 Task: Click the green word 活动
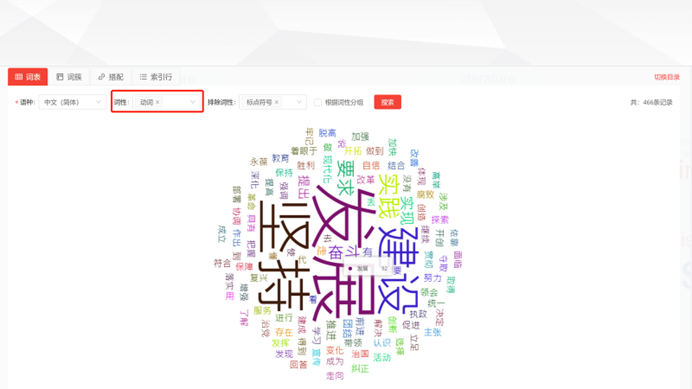tap(382, 357)
